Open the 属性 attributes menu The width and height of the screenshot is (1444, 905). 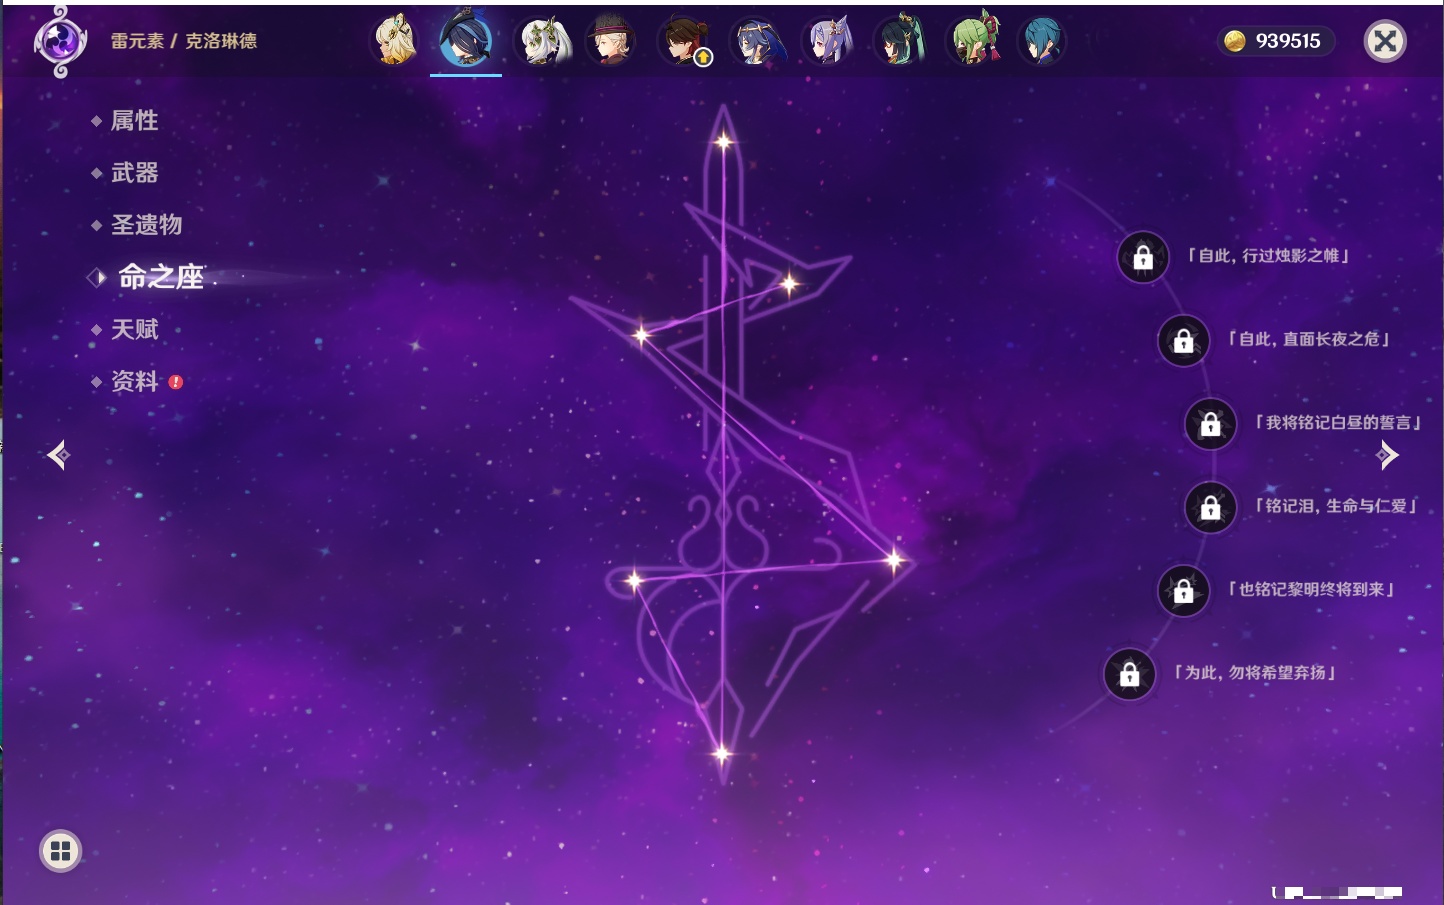tap(134, 121)
